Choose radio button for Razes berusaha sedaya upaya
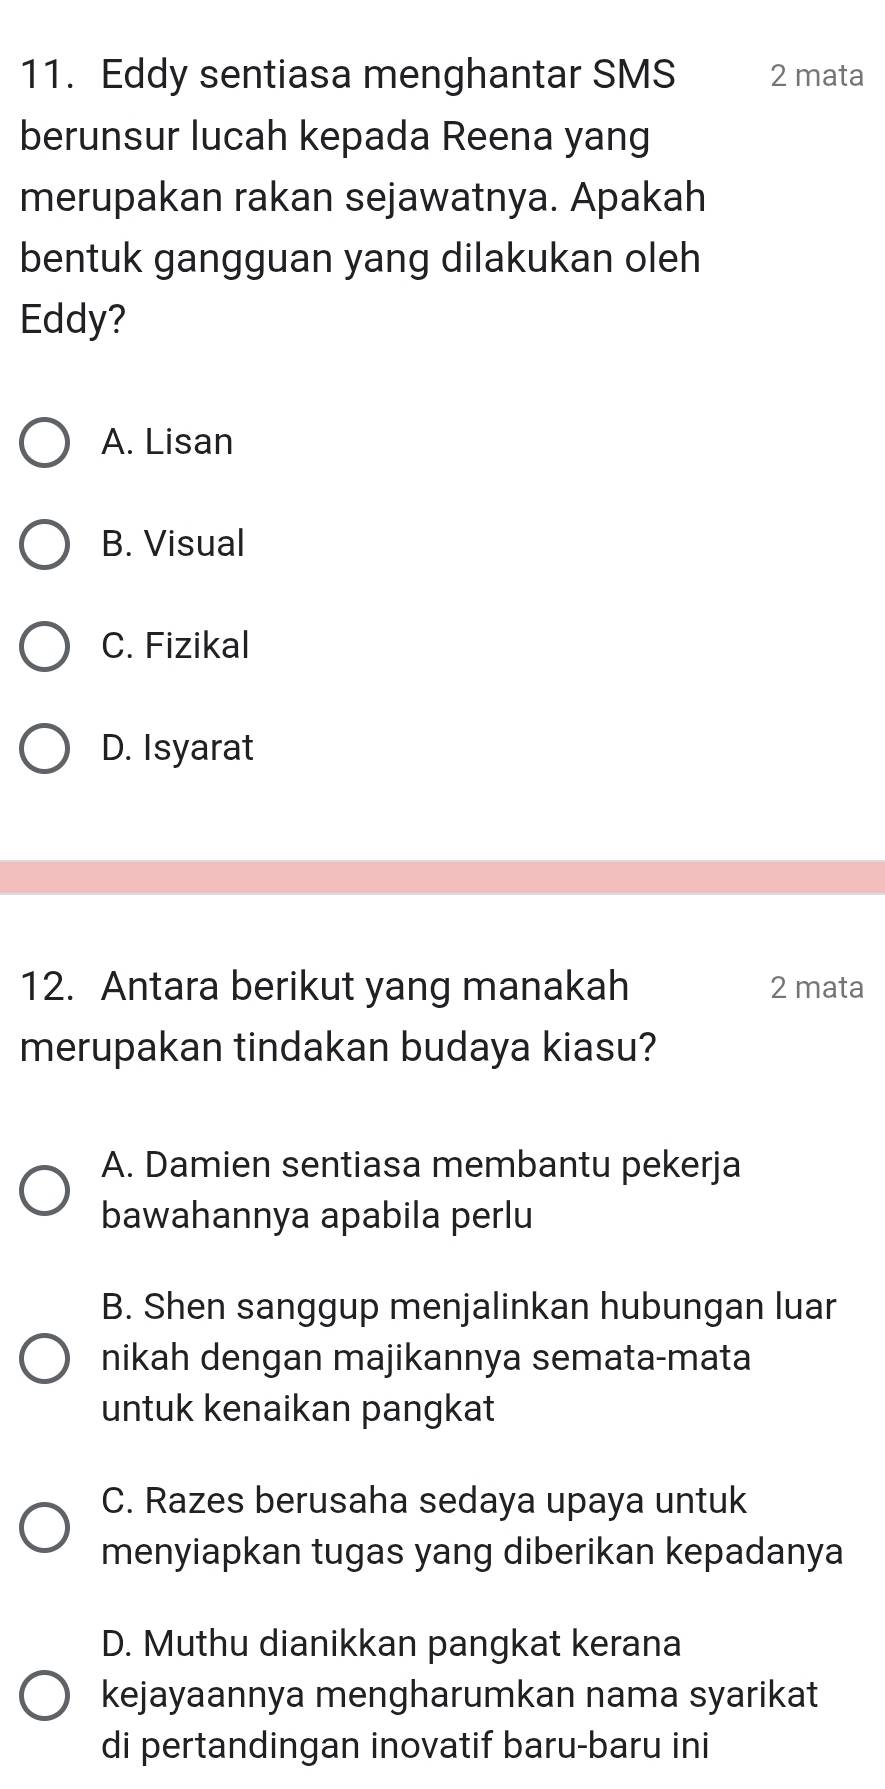The width and height of the screenshot is (885, 1789). point(44,1526)
